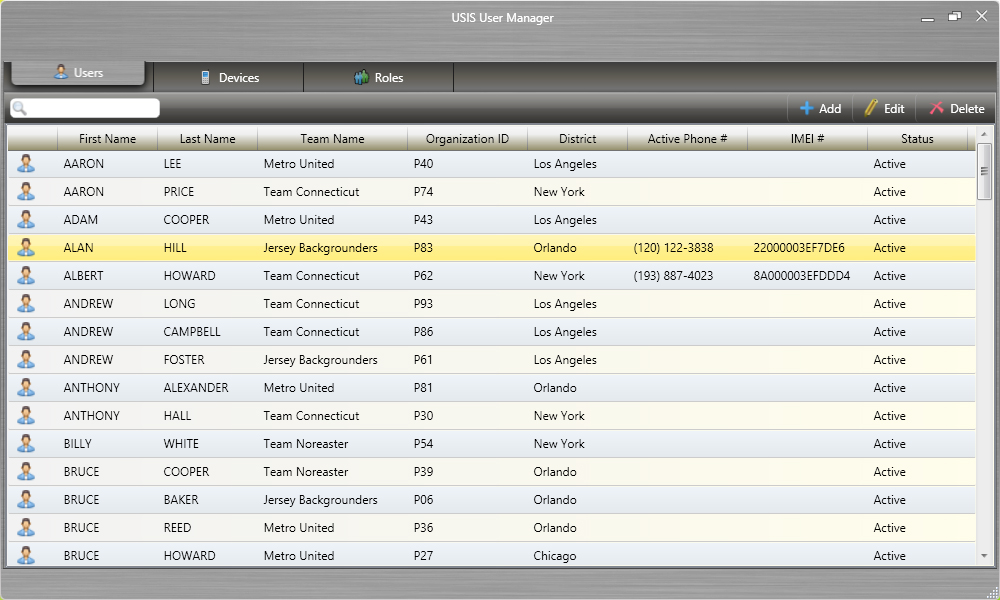Click the Status column header
The height and width of the screenshot is (600, 1000).
[916, 139]
